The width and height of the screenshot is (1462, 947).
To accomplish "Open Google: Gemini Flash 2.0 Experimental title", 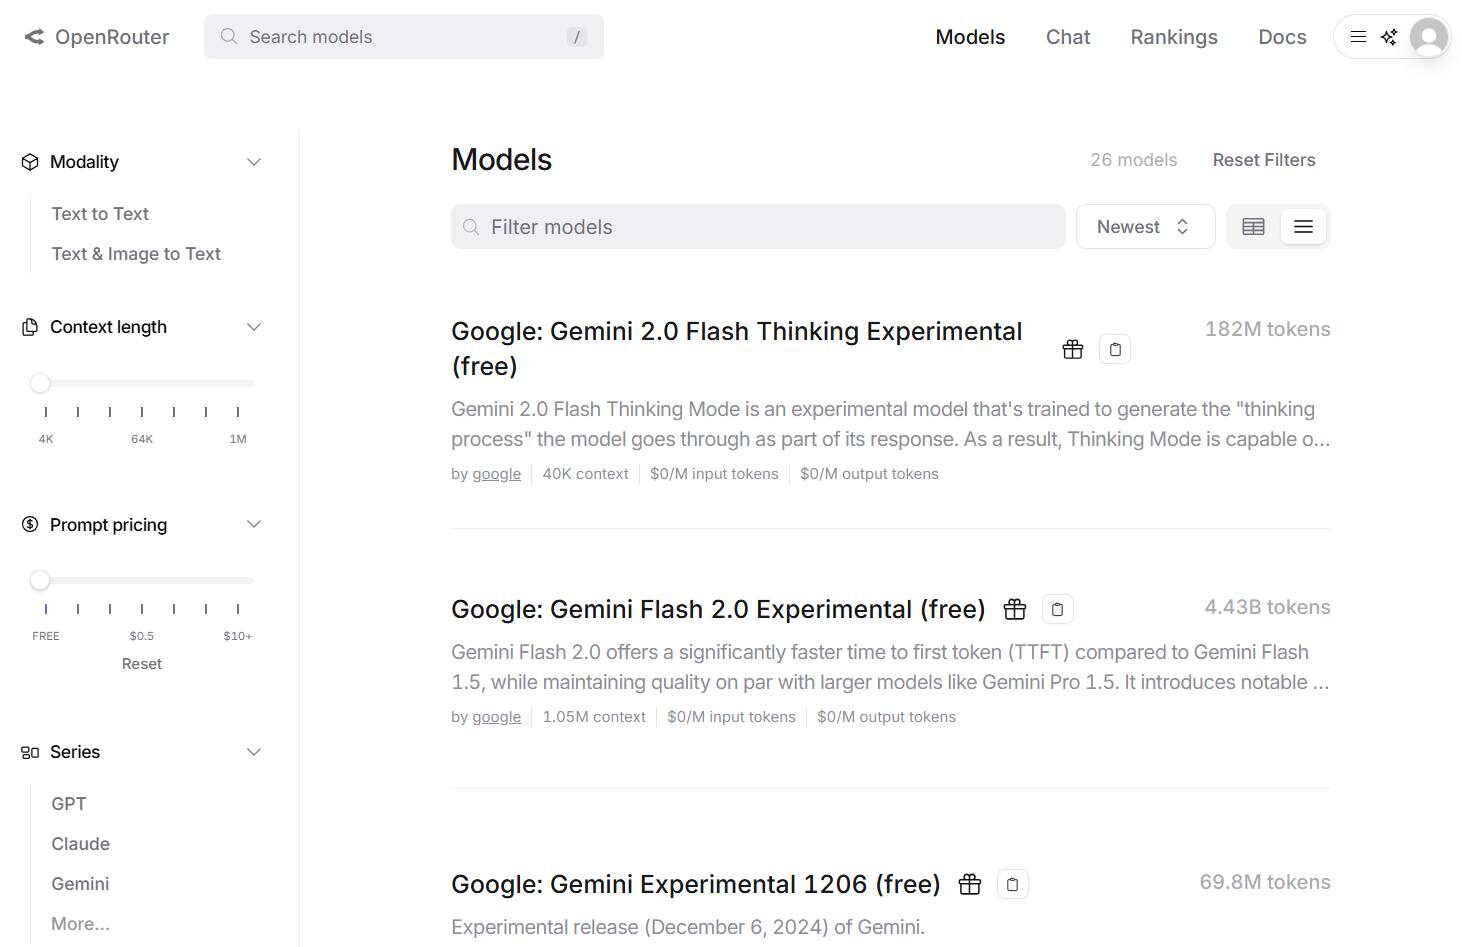I will pos(718,609).
